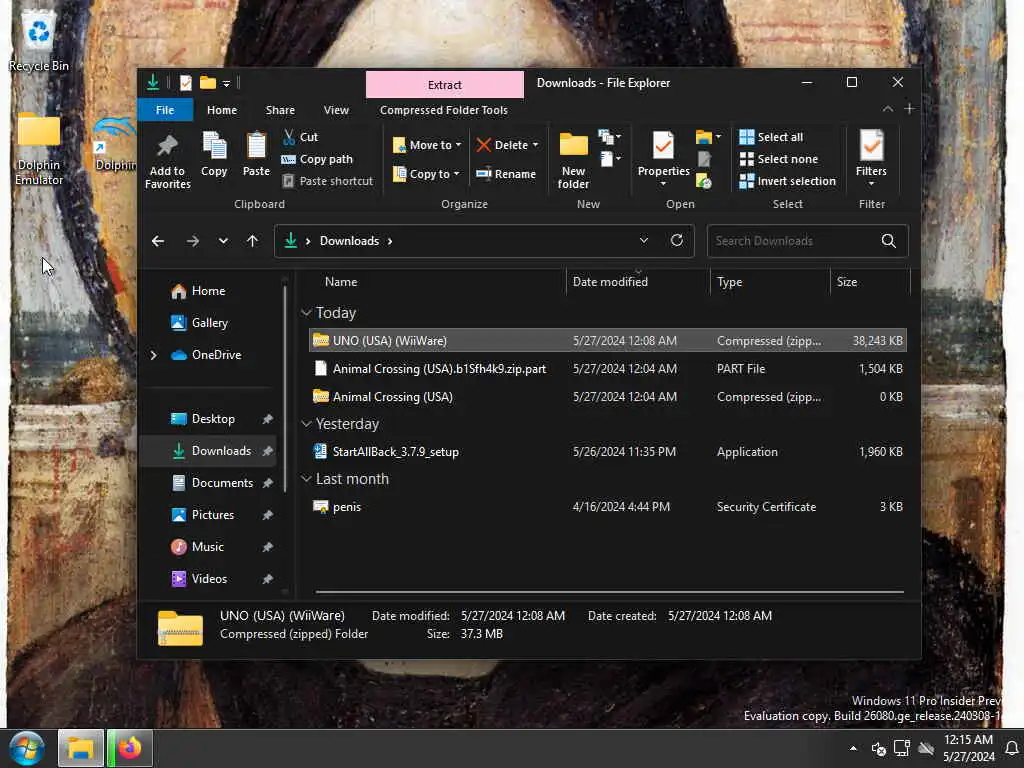Customize Quick Access Toolbar dropdown
Screen dimensions: 1024x768
pyautogui.click(x=227, y=84)
